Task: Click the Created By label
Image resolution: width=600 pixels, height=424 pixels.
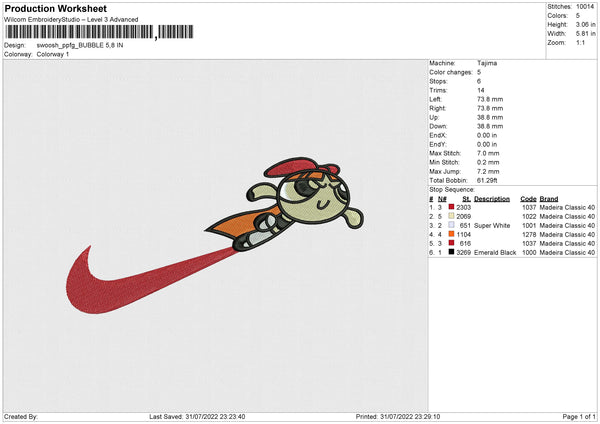Action: (x=21, y=416)
